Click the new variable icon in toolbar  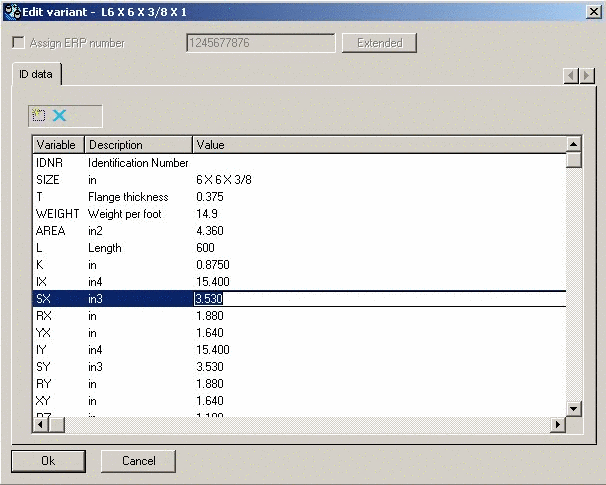[x=38, y=115]
